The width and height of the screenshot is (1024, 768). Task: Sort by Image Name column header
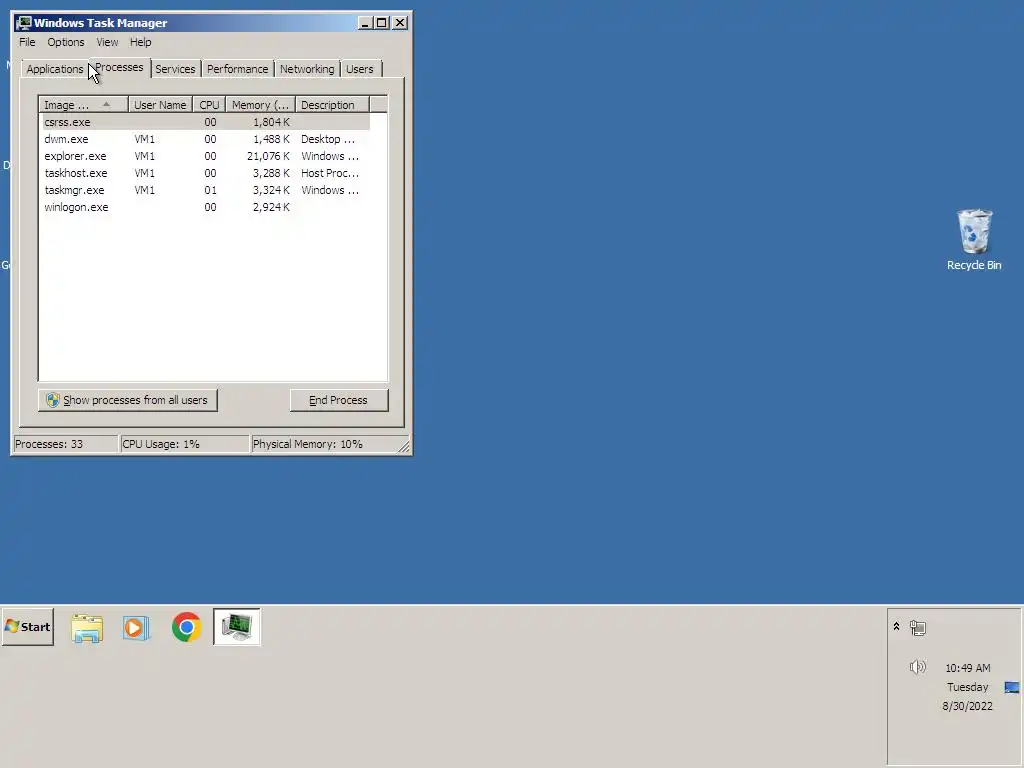pos(84,105)
